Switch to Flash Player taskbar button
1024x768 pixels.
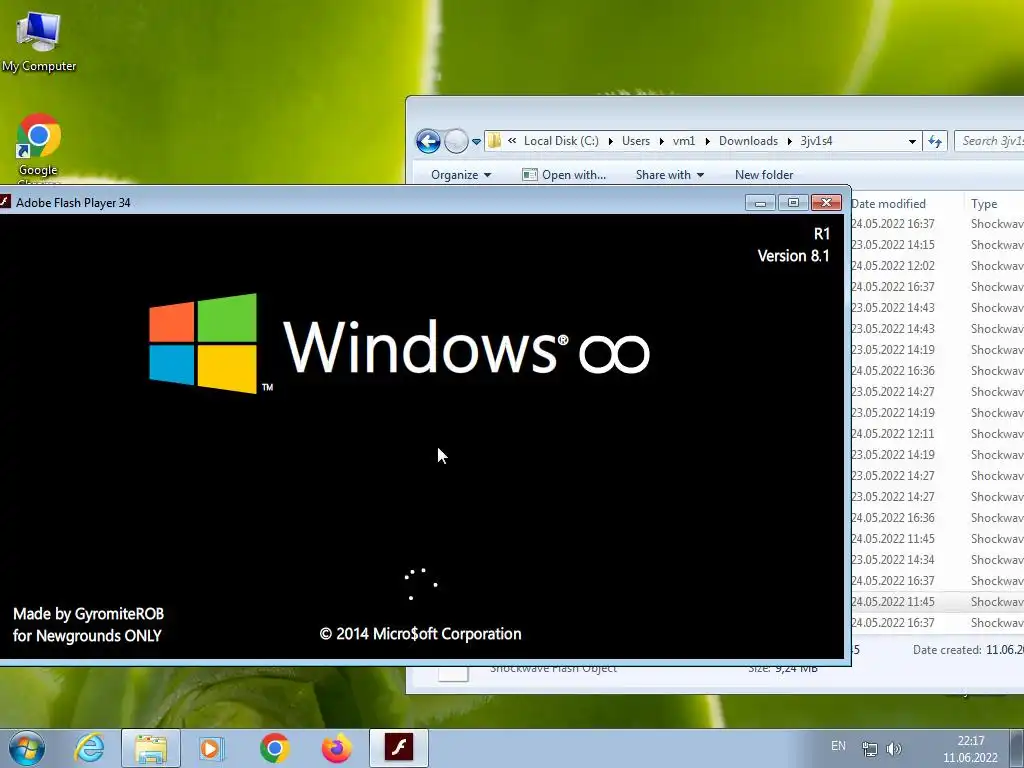[x=399, y=748]
